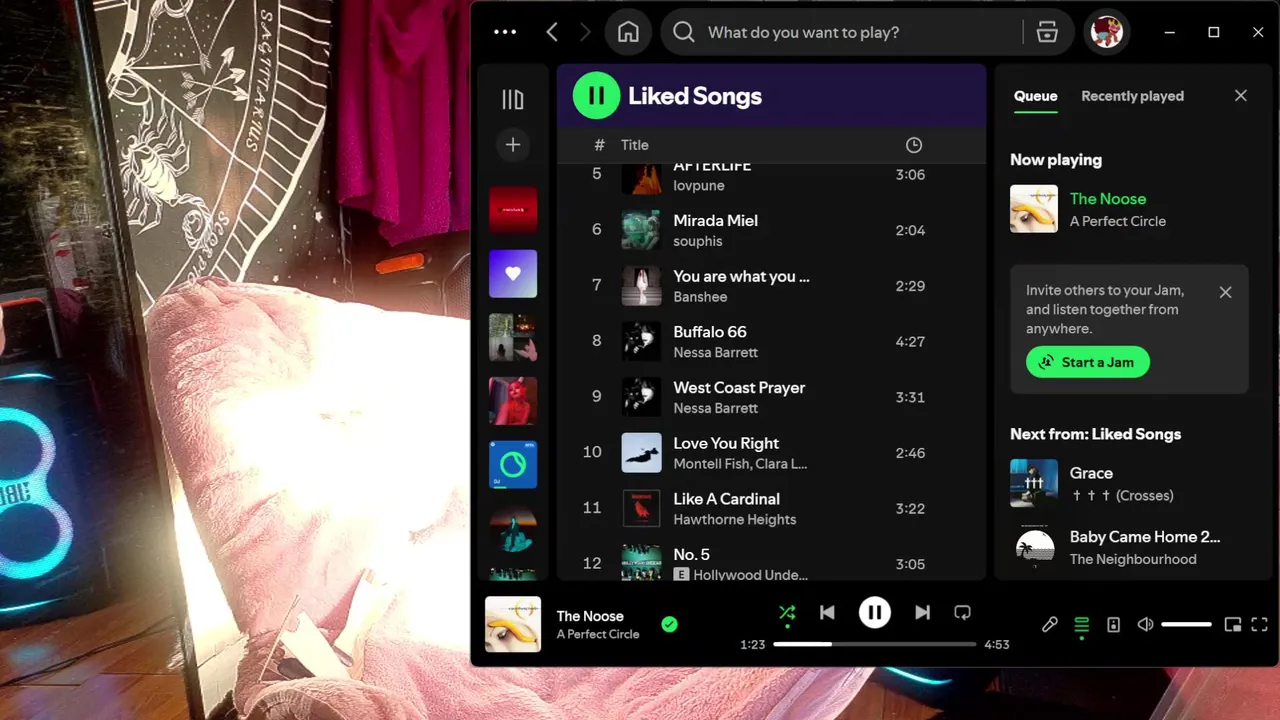Viewport: 1280px width, 720px height.
Task: Click The Noose album art in player bar
Action: click(x=513, y=625)
